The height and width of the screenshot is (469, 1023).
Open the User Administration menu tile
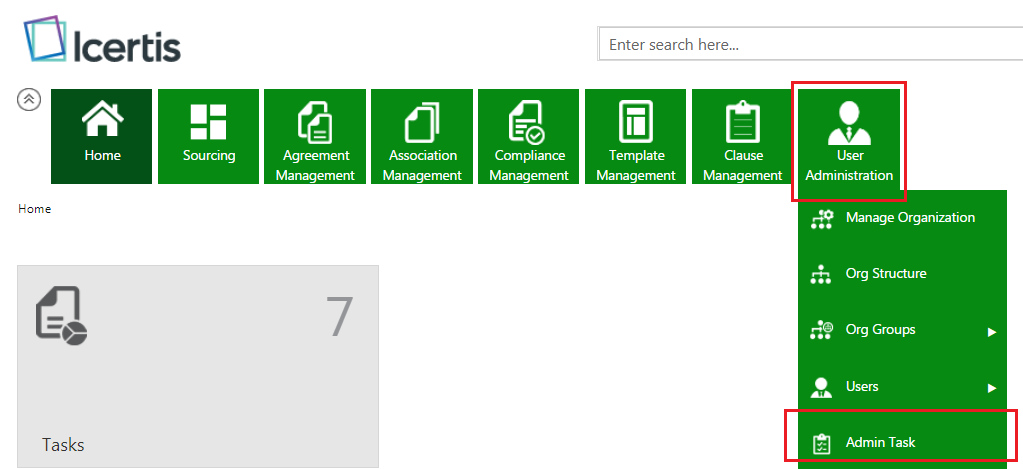849,137
